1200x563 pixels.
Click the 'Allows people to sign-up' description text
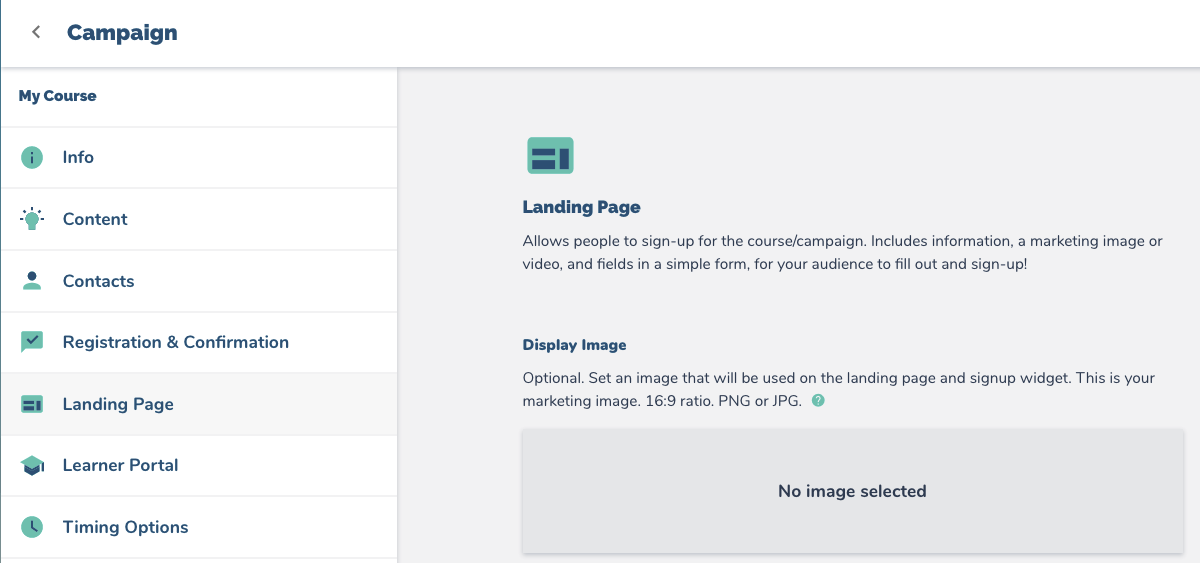point(843,254)
